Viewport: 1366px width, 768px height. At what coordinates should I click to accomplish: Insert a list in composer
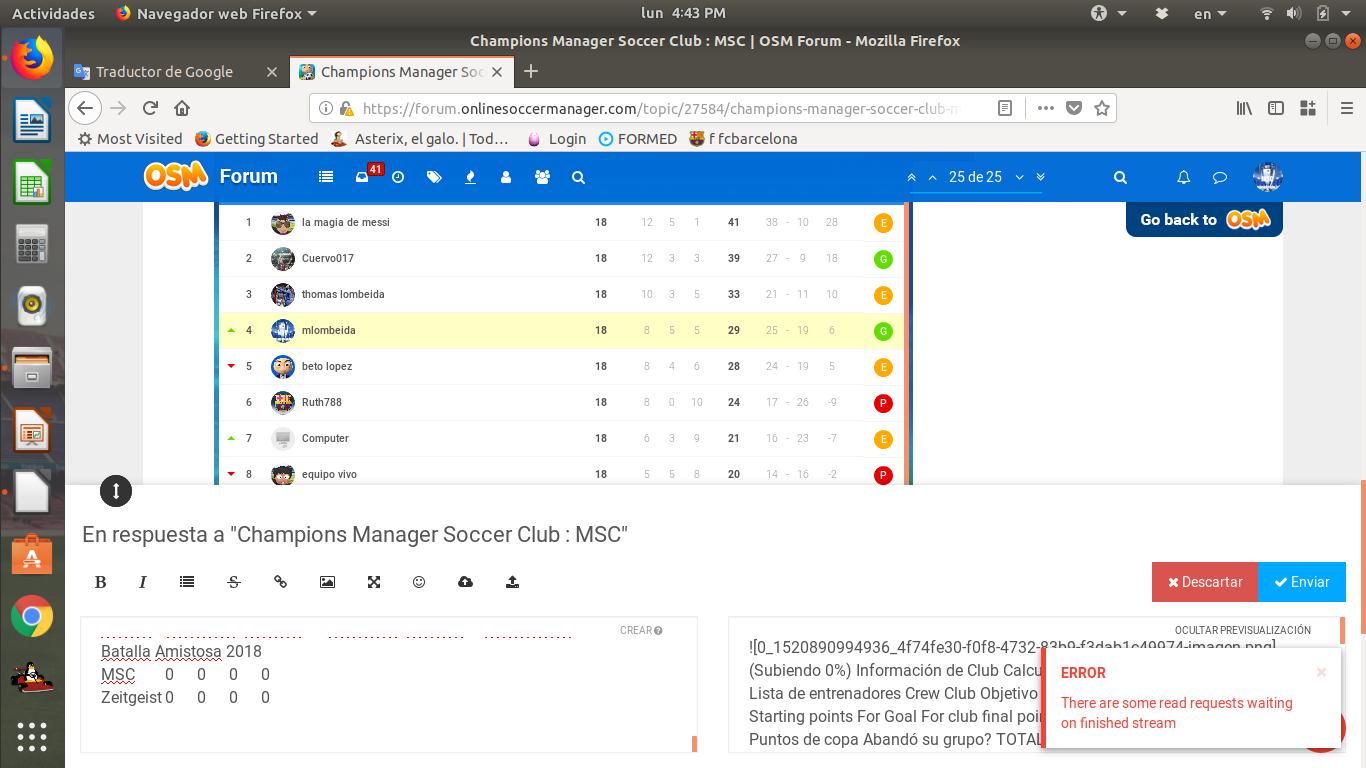tap(187, 582)
